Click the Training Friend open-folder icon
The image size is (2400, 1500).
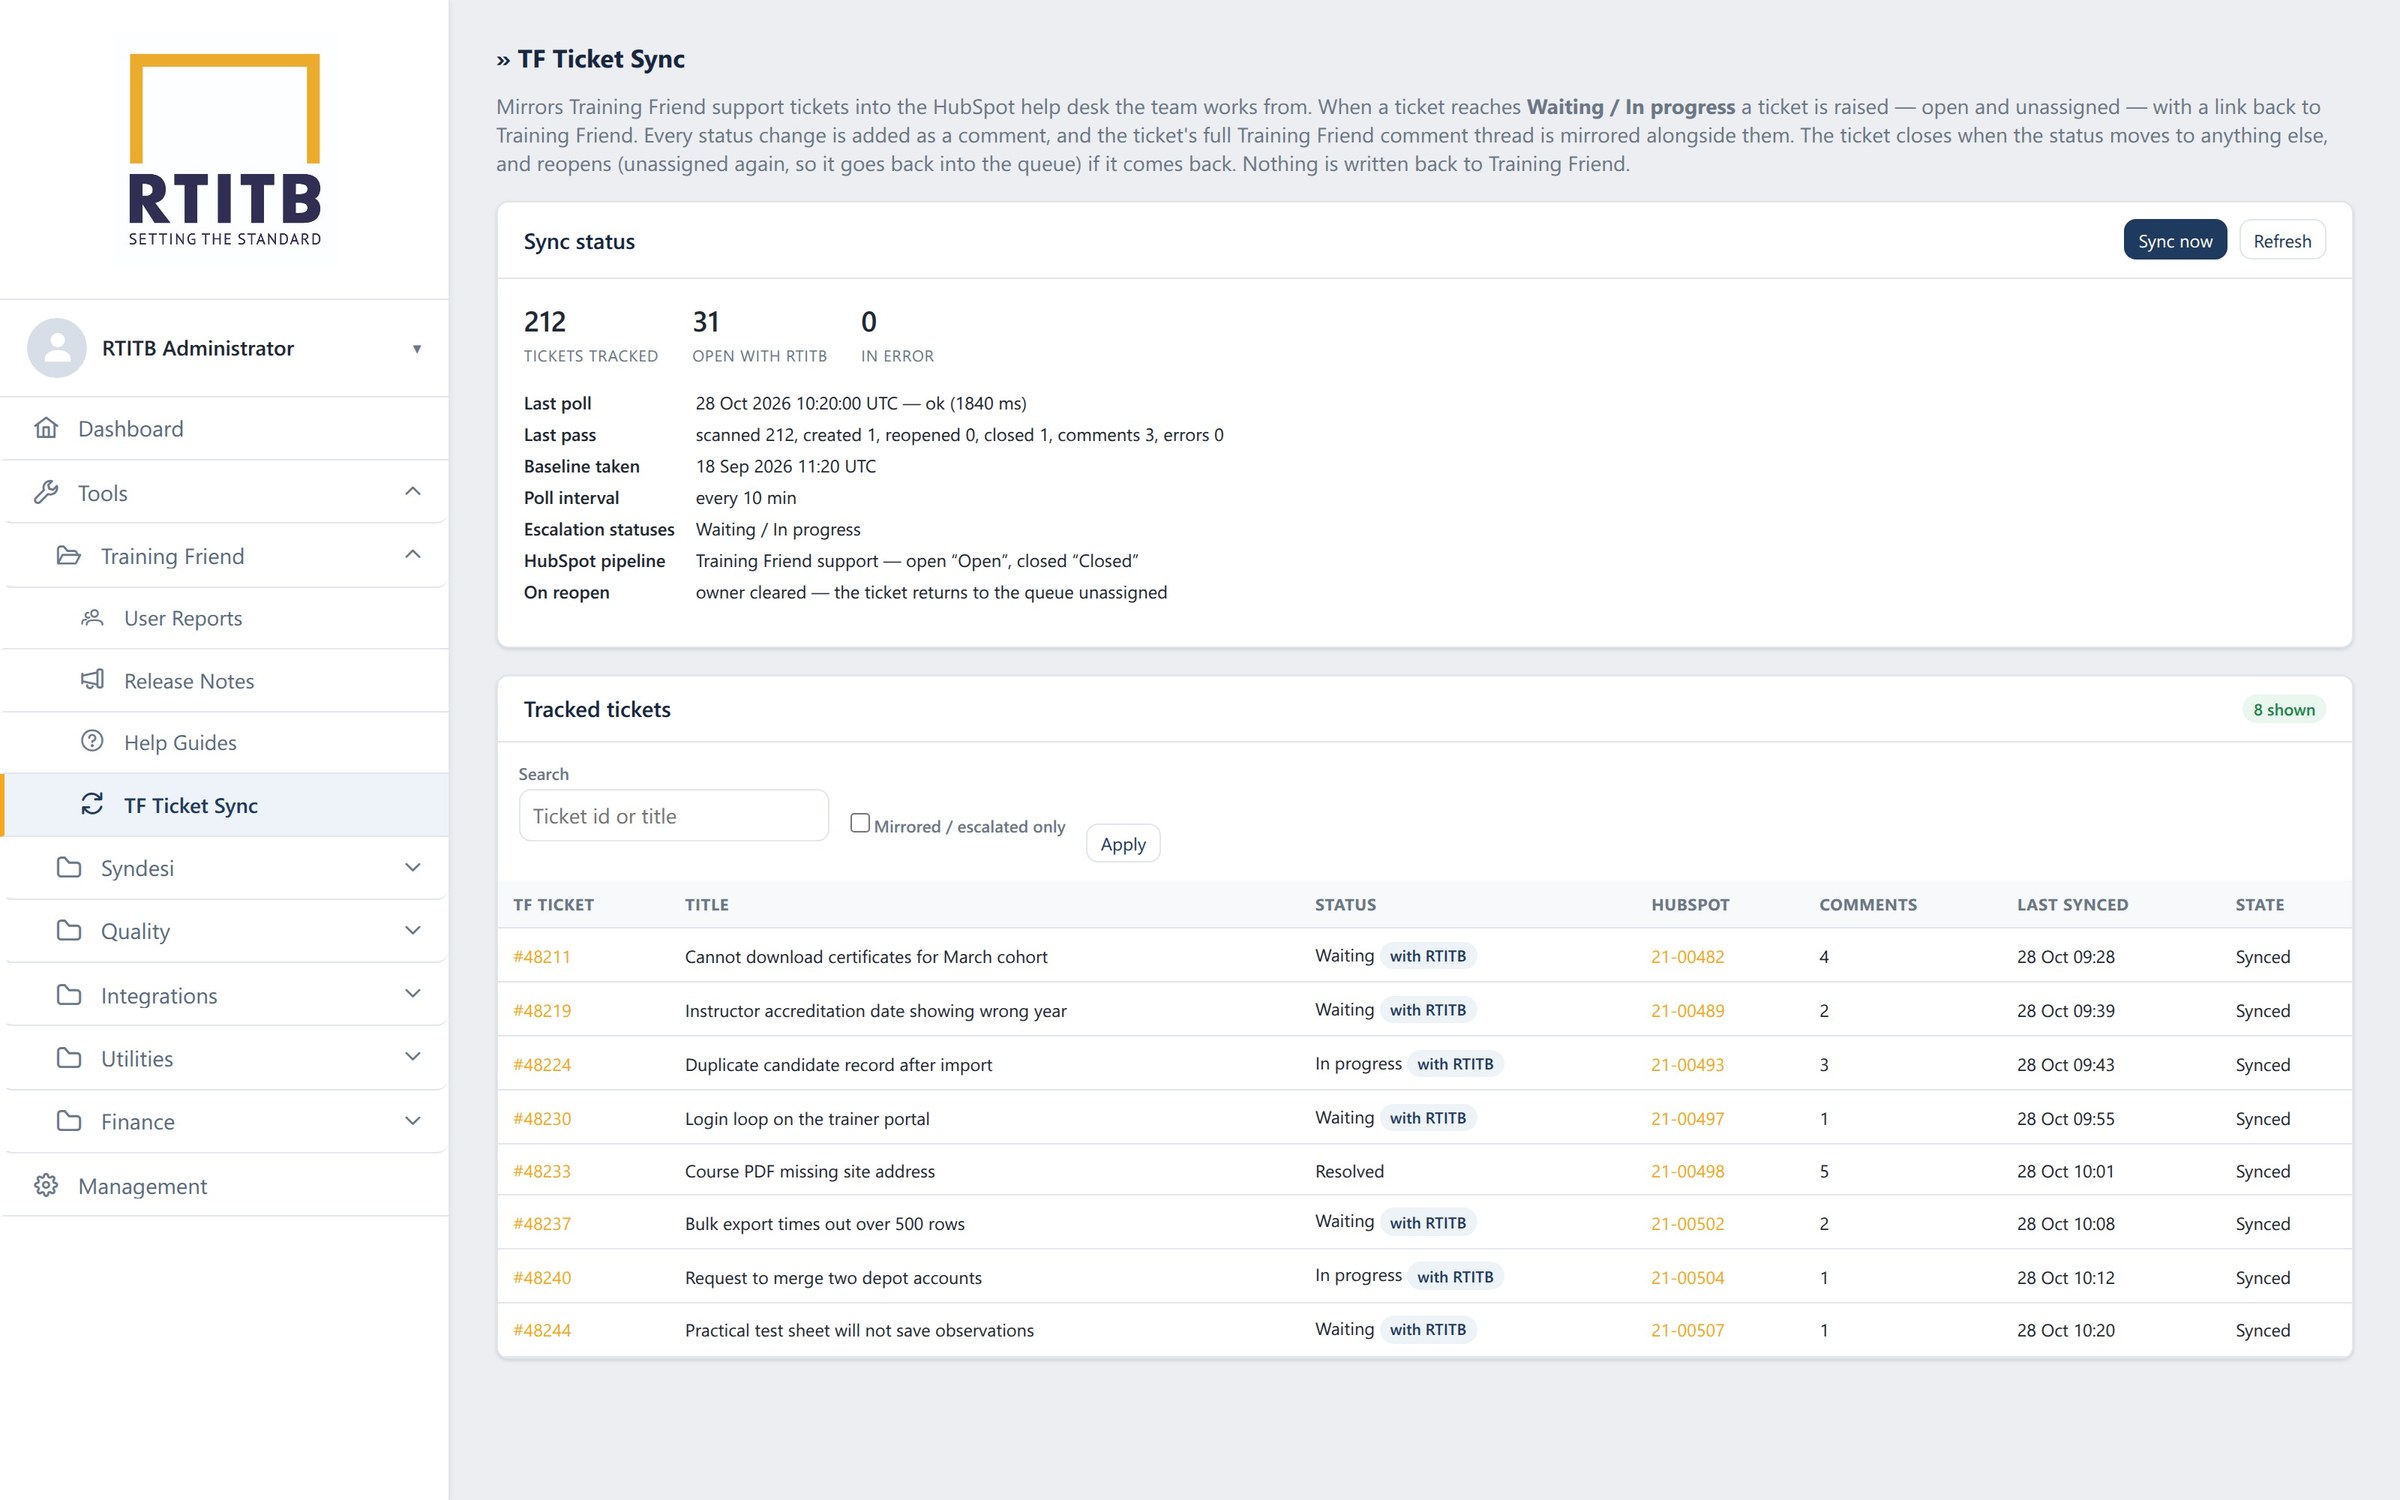point(69,555)
